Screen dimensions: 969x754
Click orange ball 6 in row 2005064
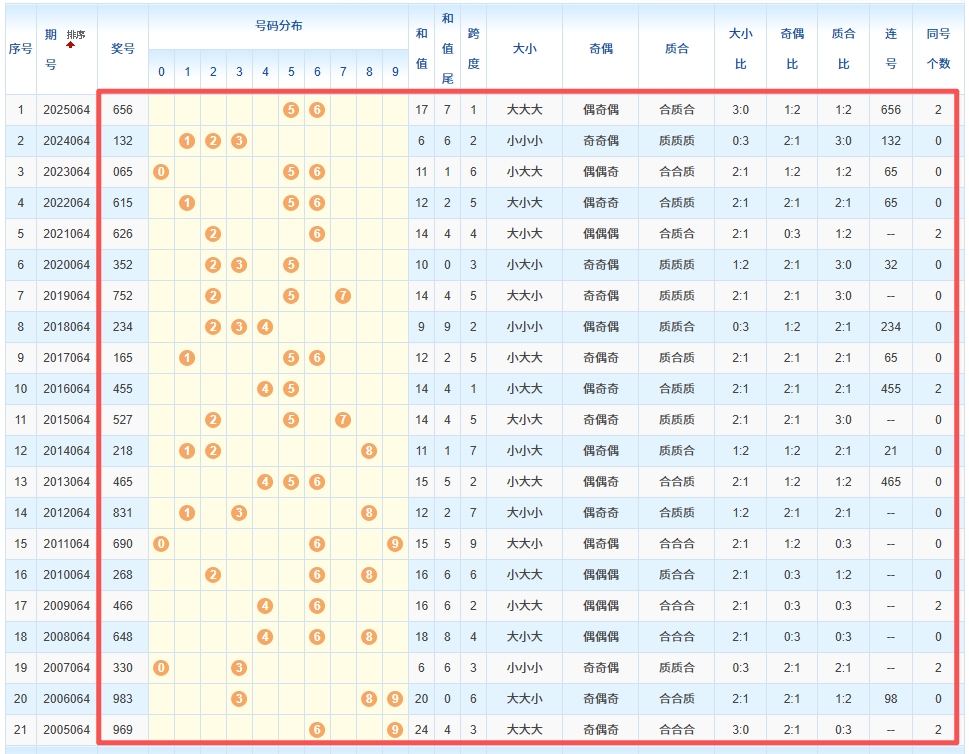pos(317,730)
